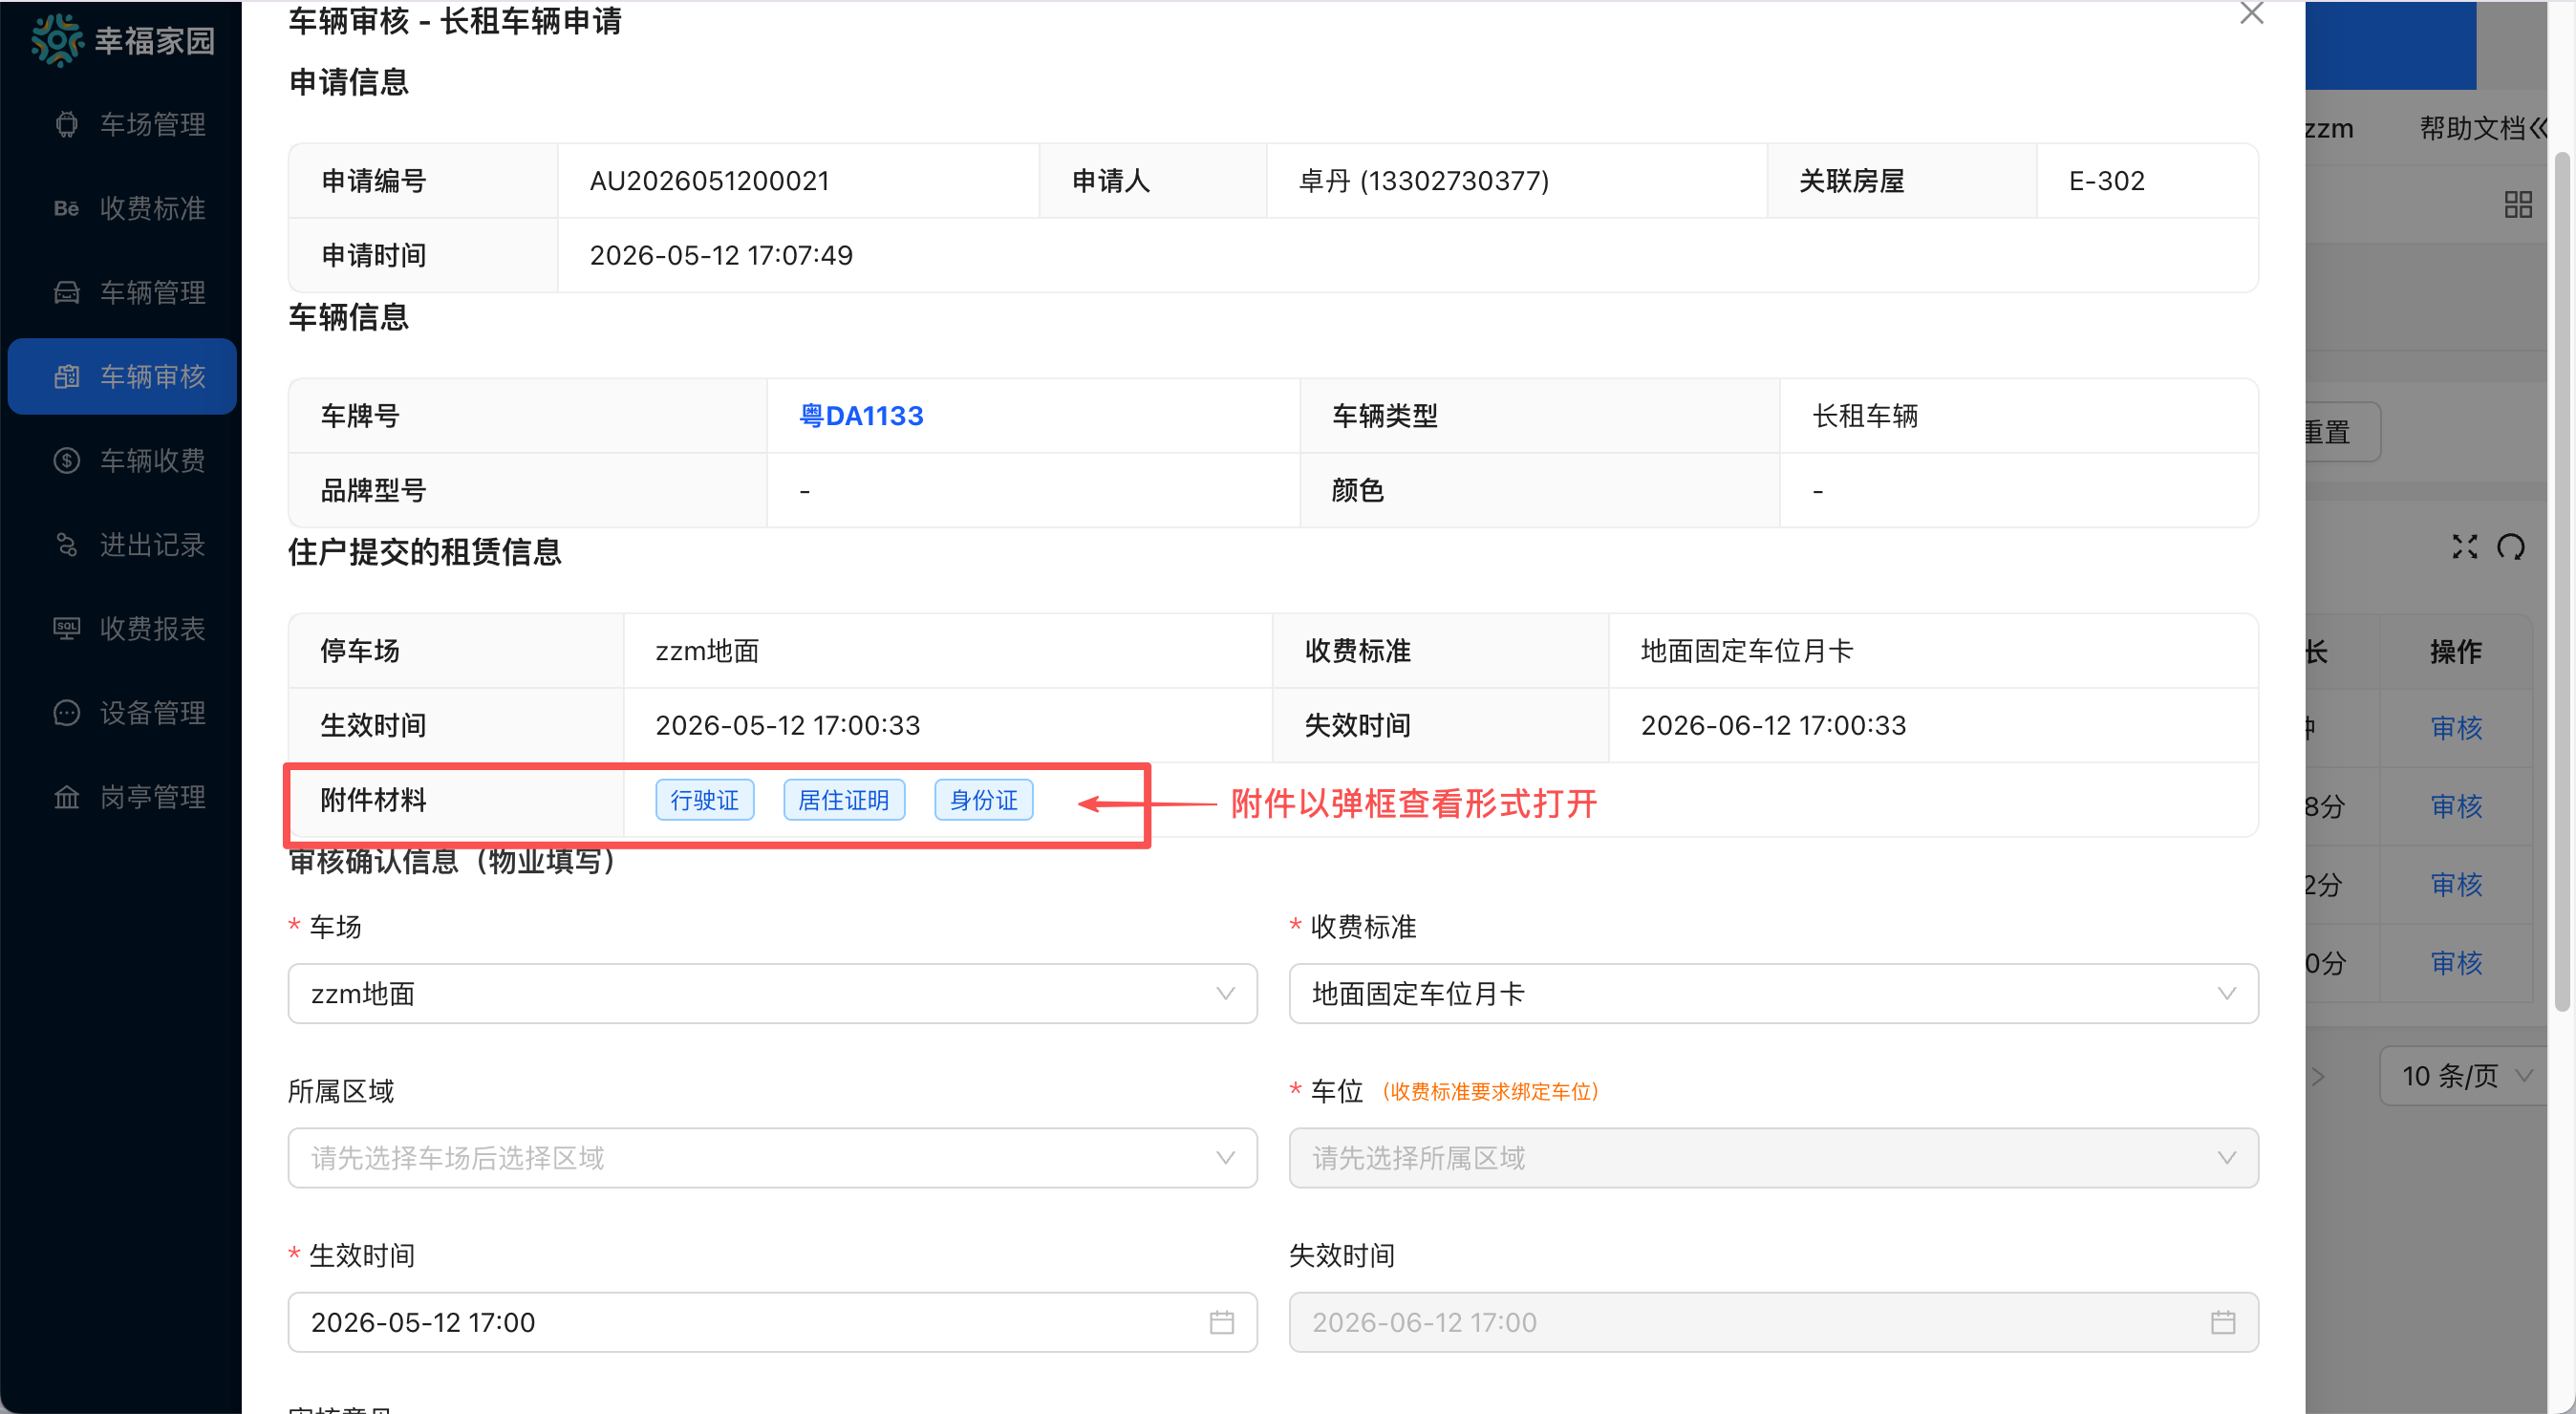The image size is (2576, 1414).
Task: Go to 车辆管理 in the sidebar
Action: [122, 292]
